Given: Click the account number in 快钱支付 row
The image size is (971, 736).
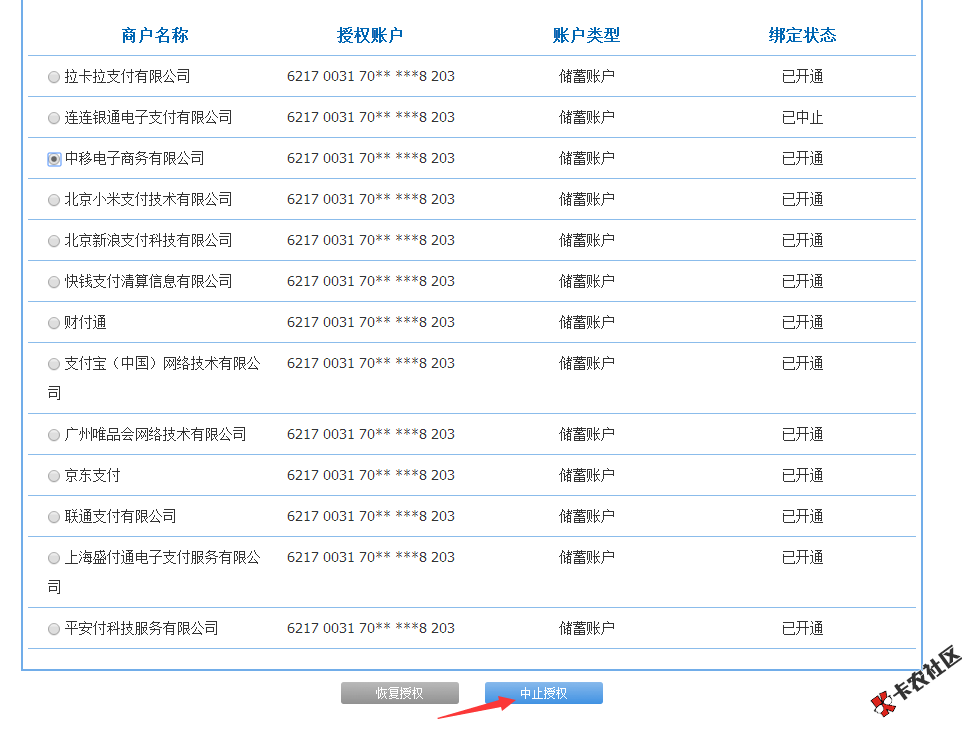Looking at the screenshot, I should (x=370, y=281).
